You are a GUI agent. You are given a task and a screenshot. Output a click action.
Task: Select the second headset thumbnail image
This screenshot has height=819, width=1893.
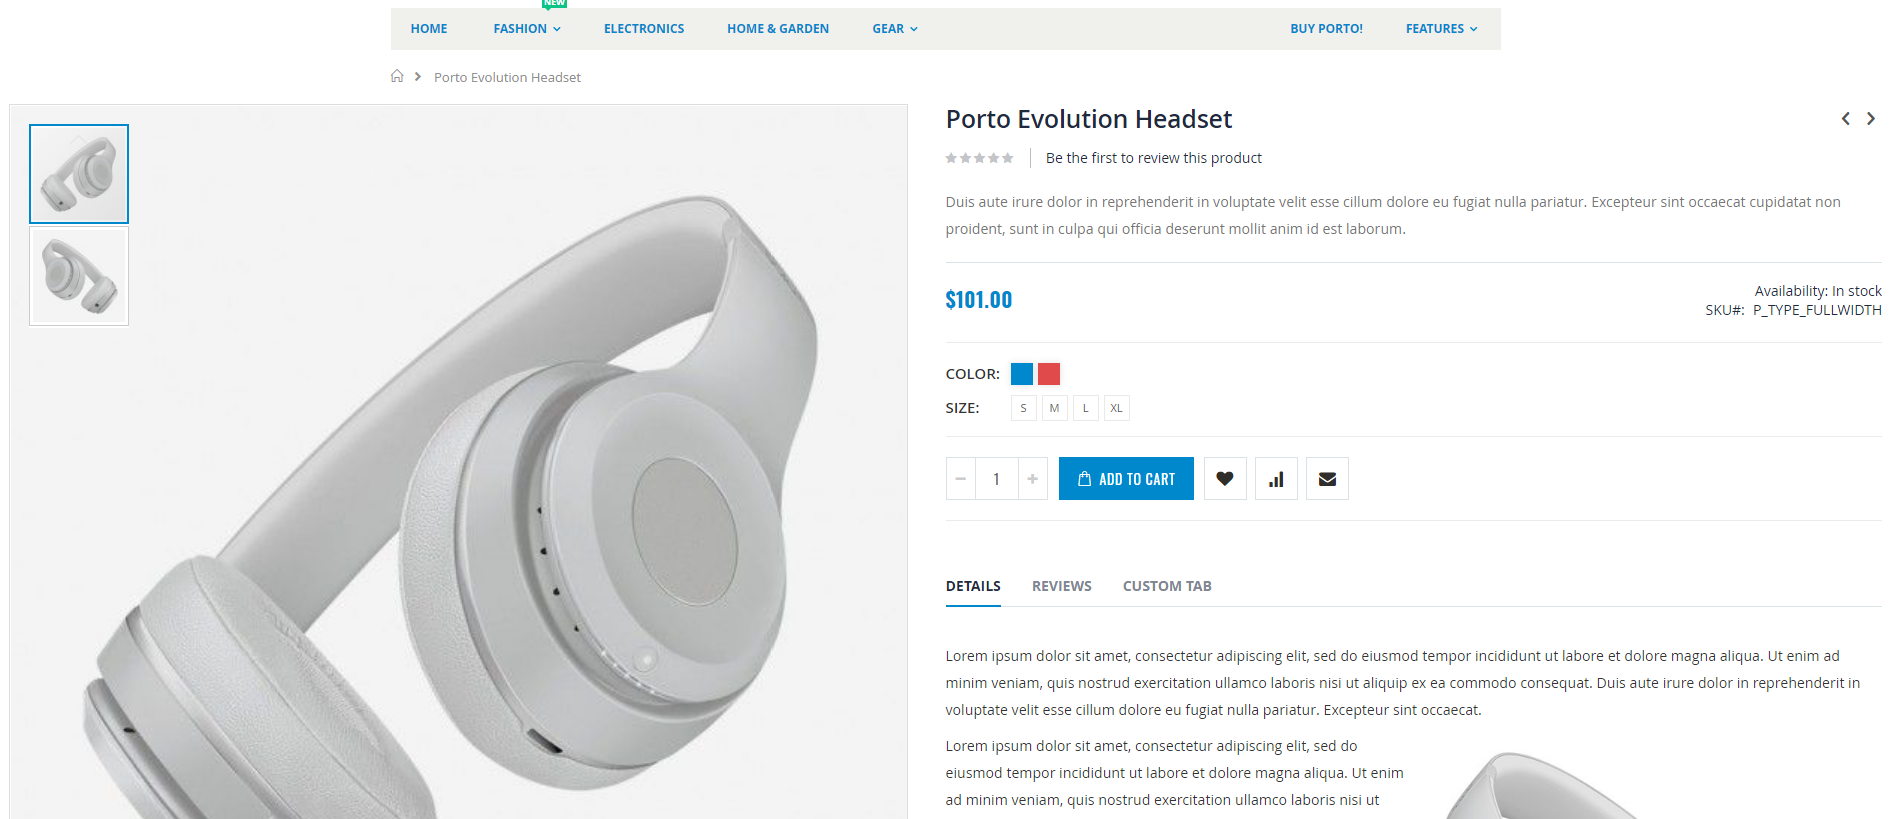point(79,276)
